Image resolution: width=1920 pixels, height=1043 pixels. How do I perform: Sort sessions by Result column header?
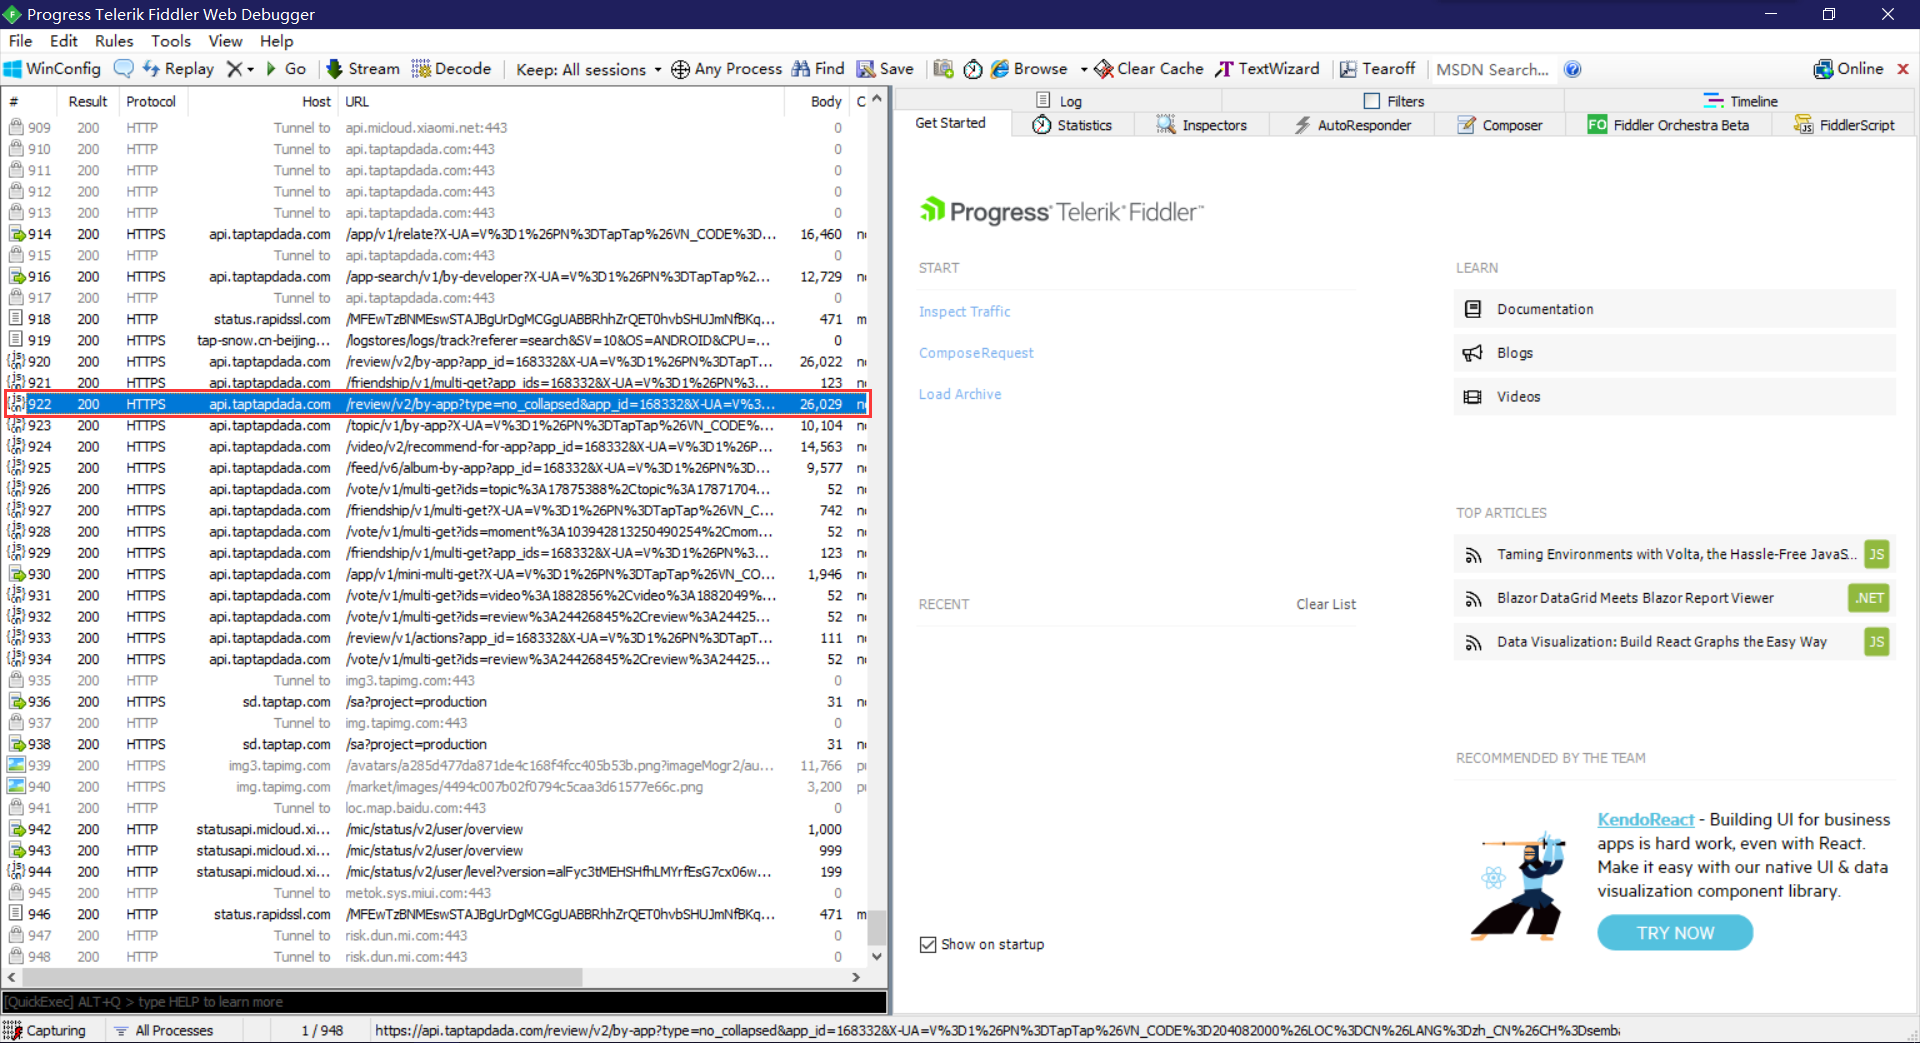(x=87, y=101)
